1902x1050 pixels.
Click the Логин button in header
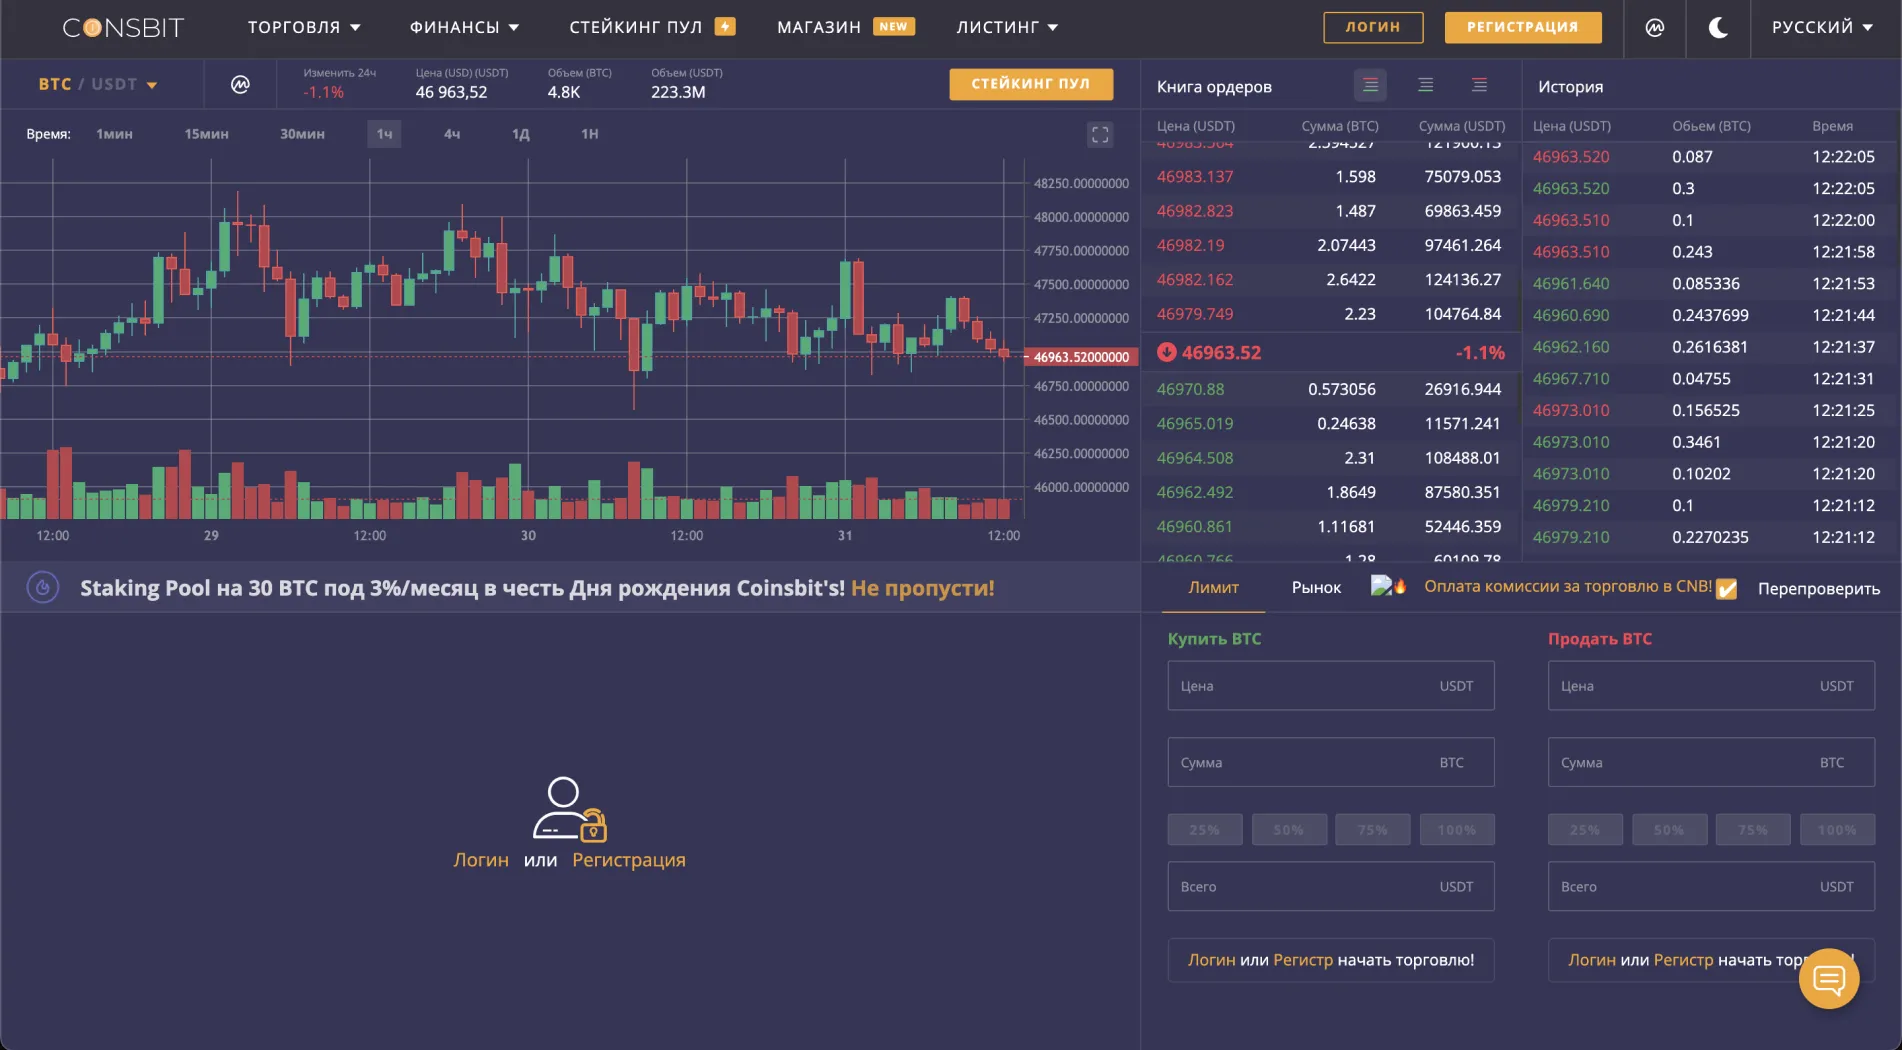tap(1373, 28)
